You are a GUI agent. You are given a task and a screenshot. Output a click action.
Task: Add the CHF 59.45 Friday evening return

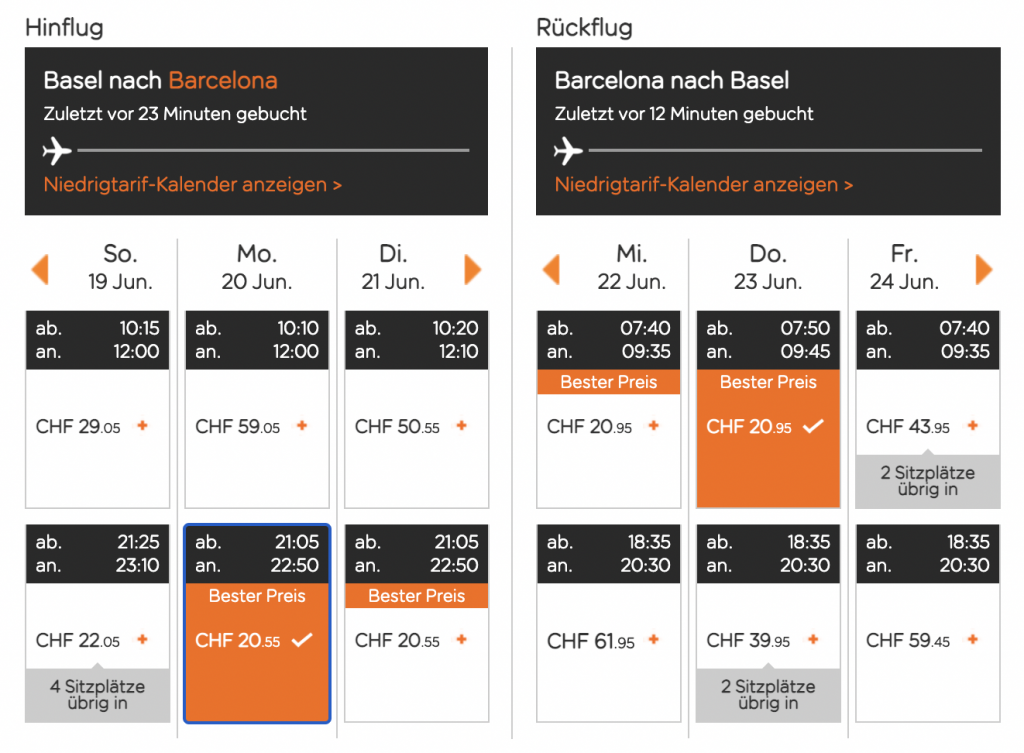pyautogui.click(x=973, y=640)
